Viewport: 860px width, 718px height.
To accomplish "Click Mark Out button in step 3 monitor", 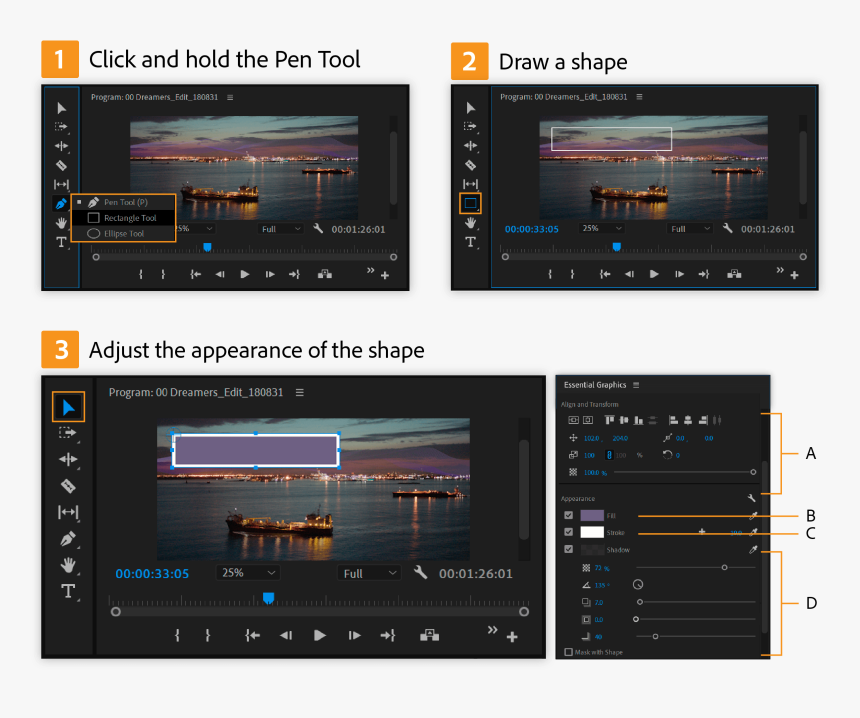I will pyautogui.click(x=207, y=635).
